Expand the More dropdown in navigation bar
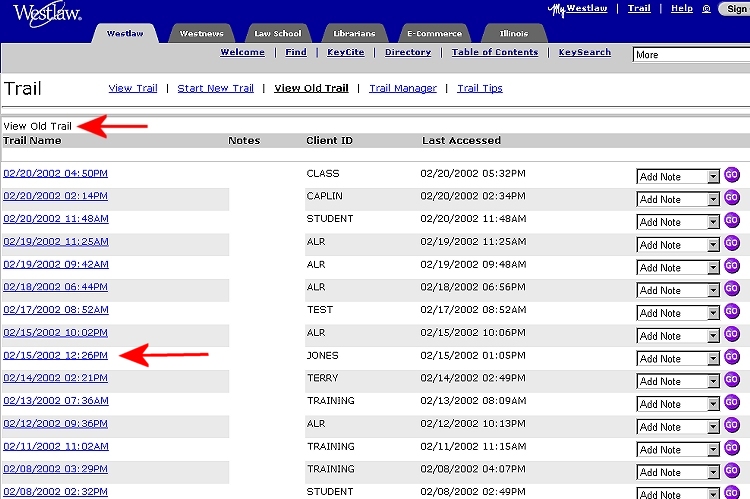The height and width of the screenshot is (499, 750). [x=690, y=55]
